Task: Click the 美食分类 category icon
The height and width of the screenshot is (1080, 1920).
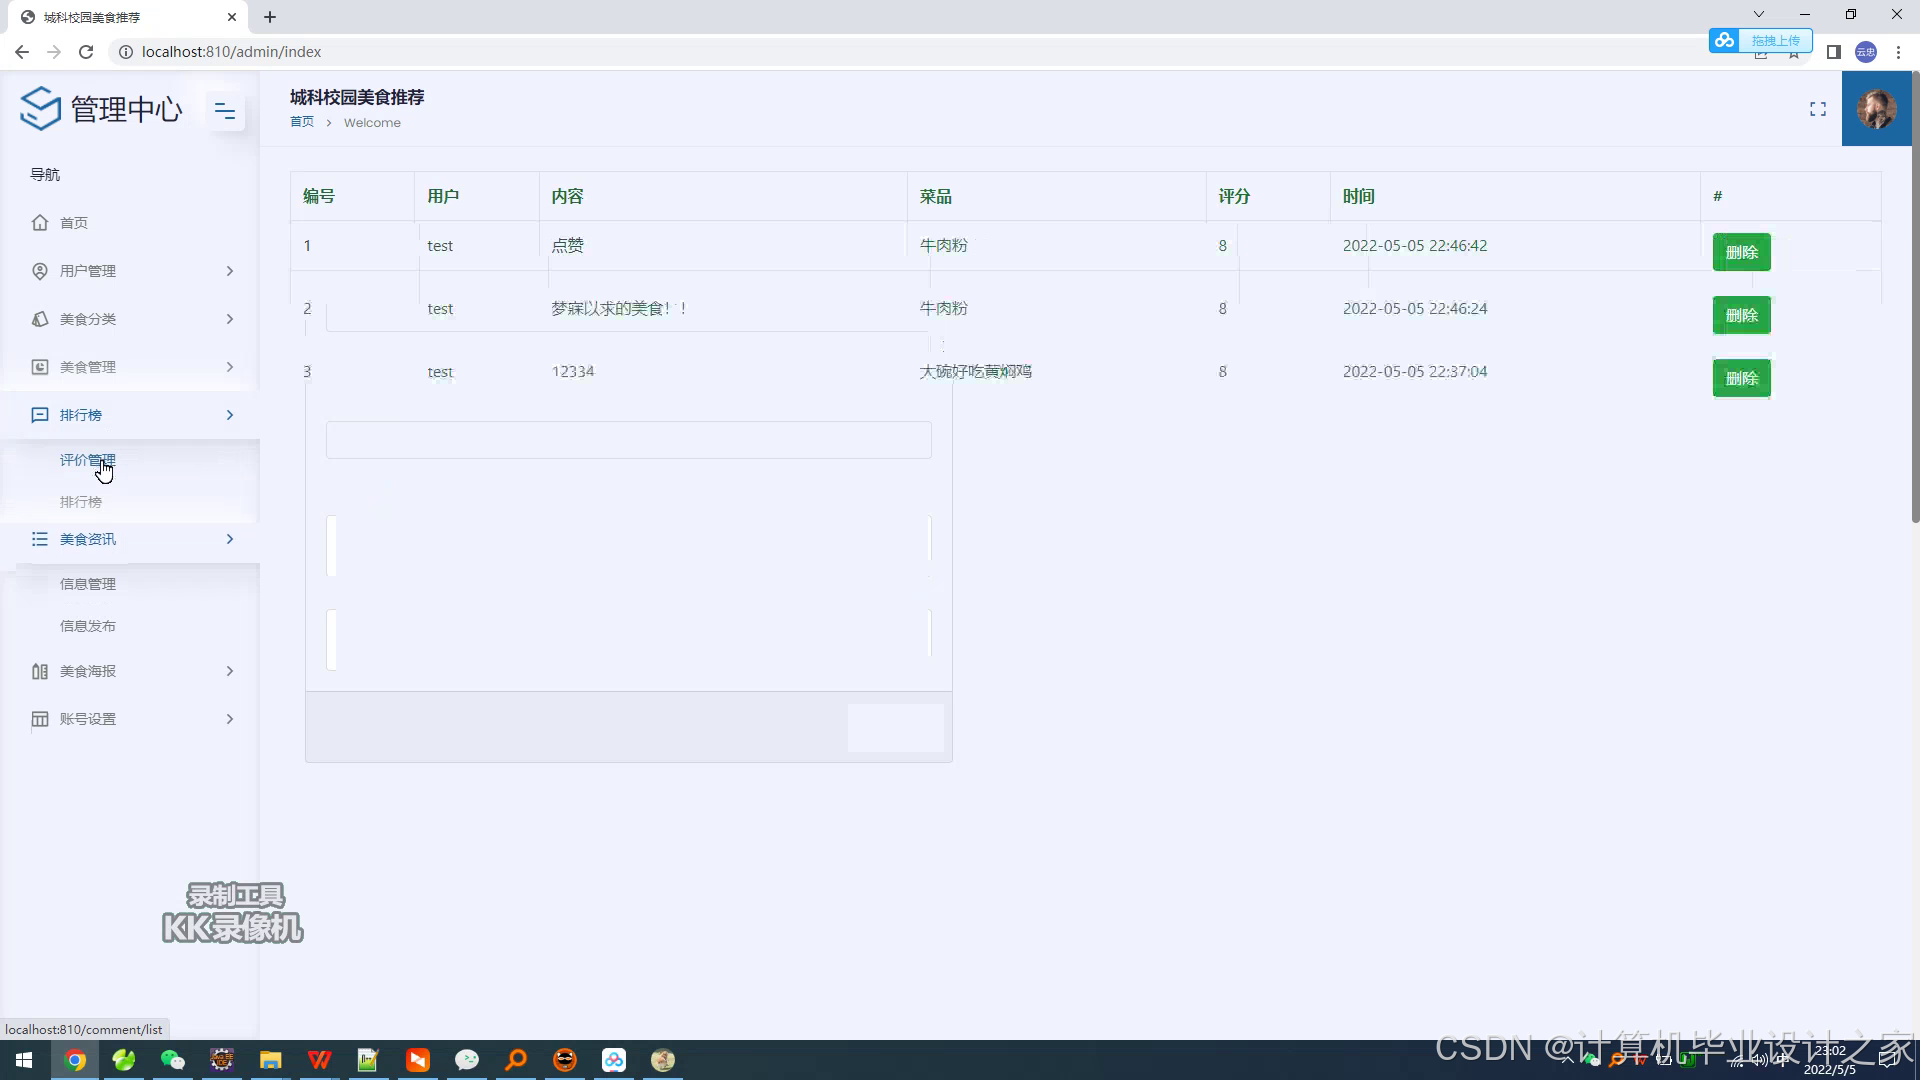Action: (40, 319)
